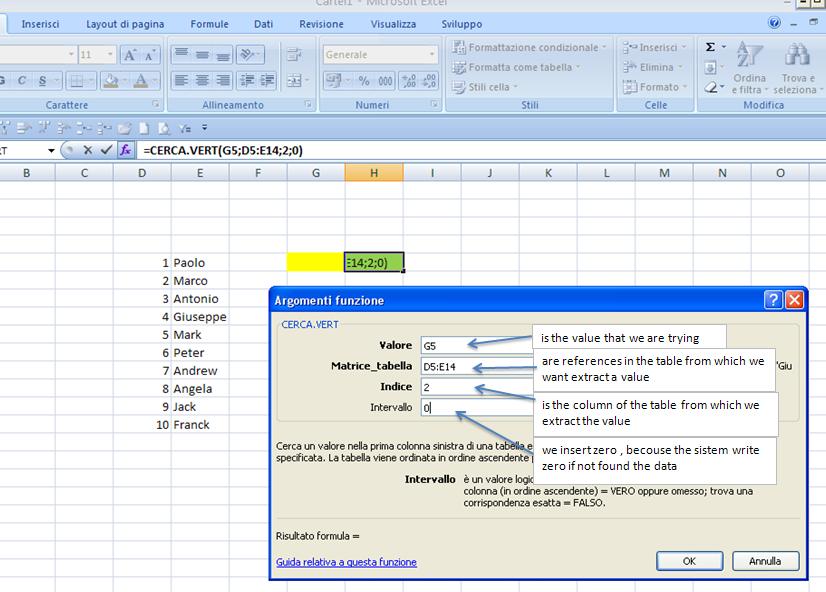Select the AutoSum Σ icon
The image size is (826, 592).
[710, 47]
